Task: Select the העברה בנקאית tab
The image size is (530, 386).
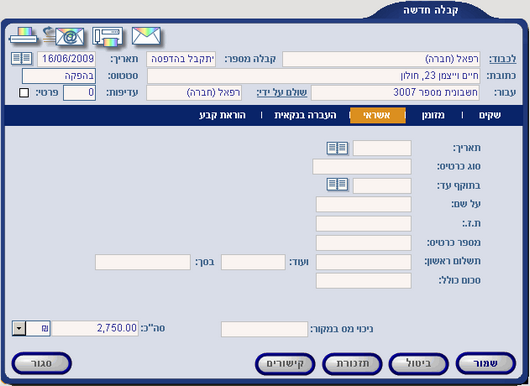Action: point(305,115)
